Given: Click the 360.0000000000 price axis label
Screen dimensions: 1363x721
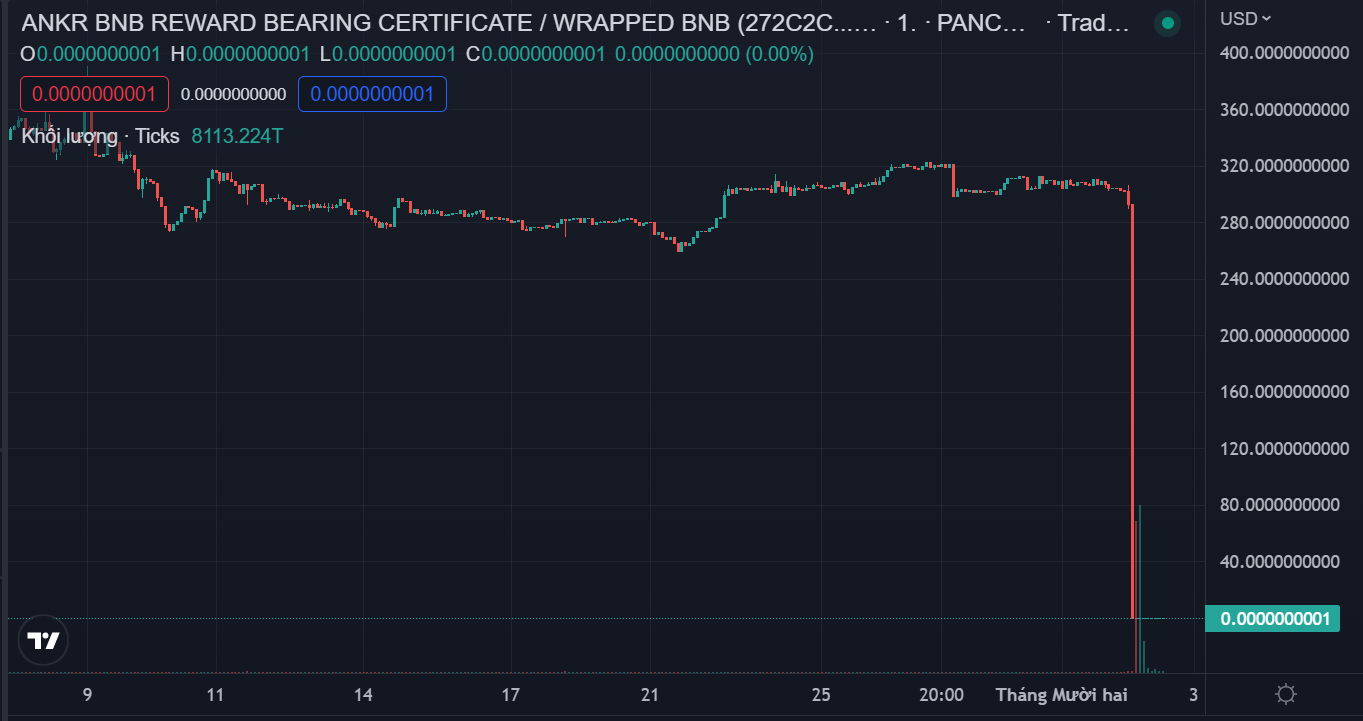Looking at the screenshot, I should (x=1284, y=108).
